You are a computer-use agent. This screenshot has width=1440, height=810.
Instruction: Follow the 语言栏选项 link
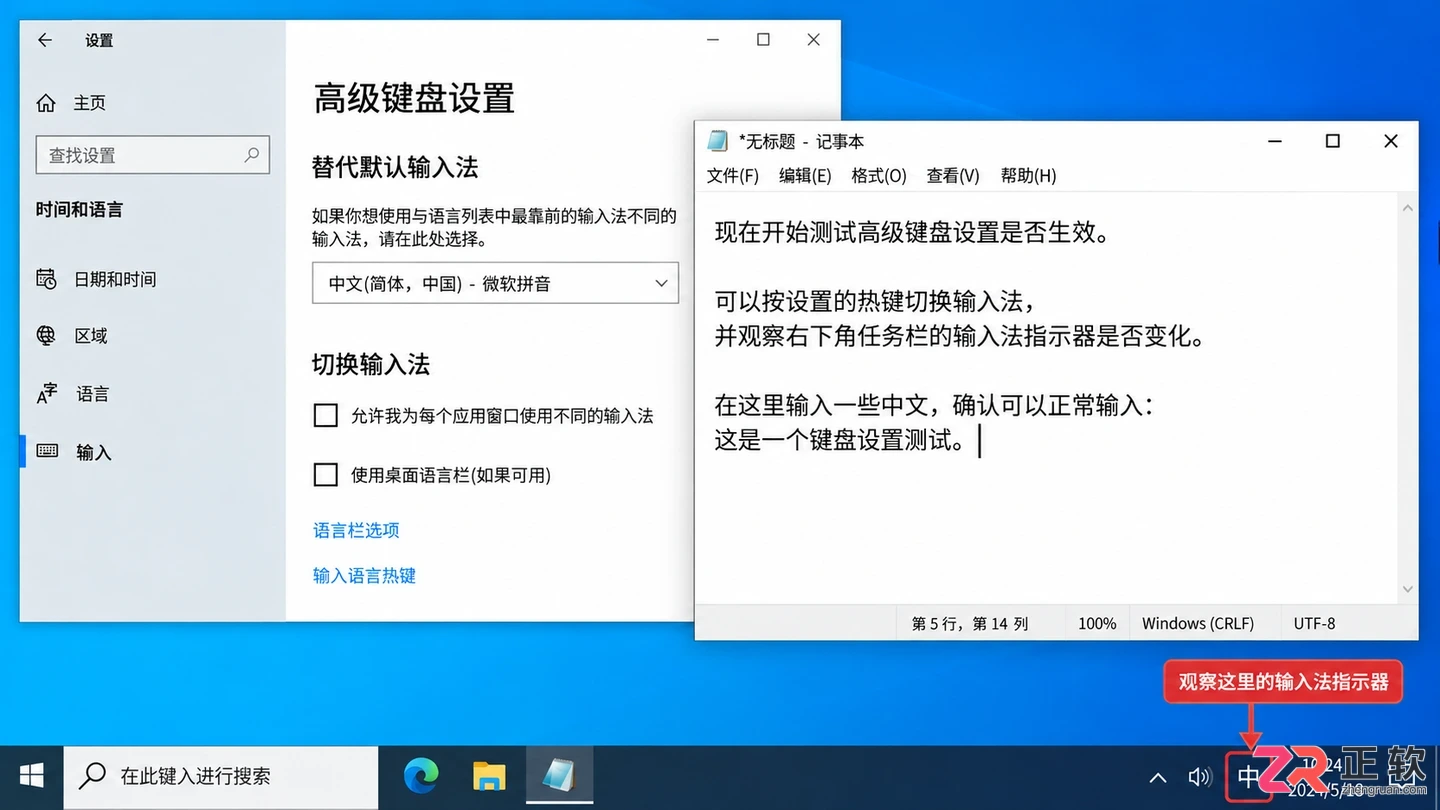356,530
